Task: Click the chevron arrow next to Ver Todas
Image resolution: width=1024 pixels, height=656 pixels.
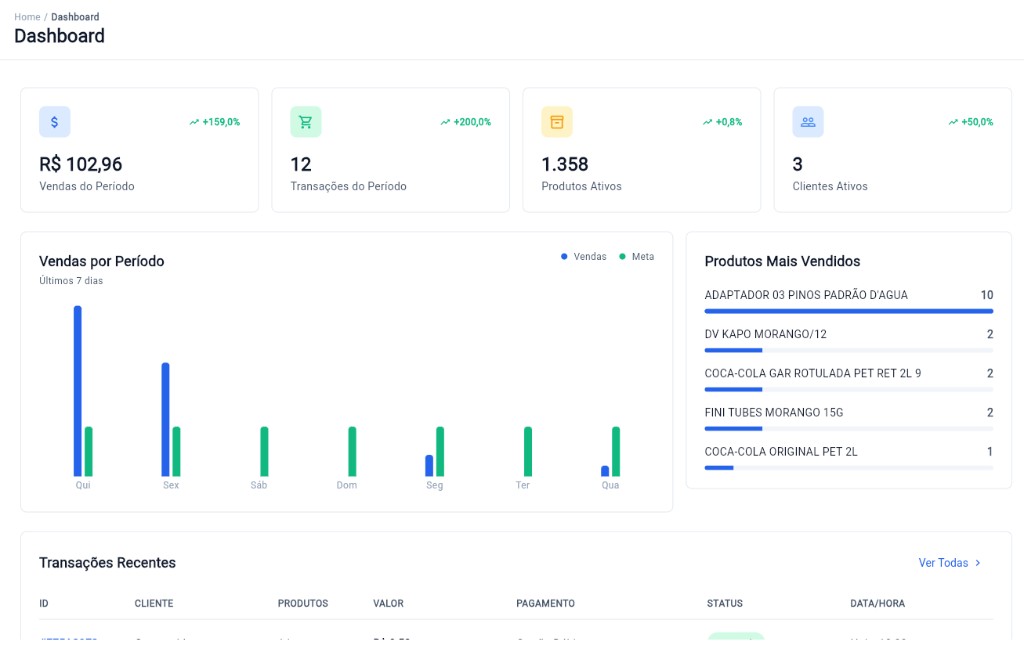Action: (978, 563)
